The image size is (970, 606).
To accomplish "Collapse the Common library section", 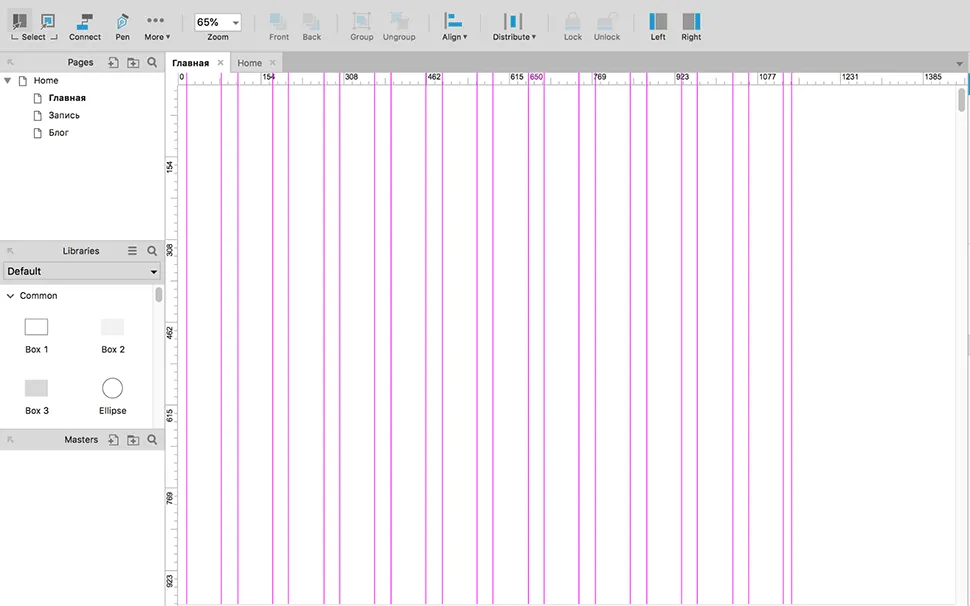I will click(10, 296).
